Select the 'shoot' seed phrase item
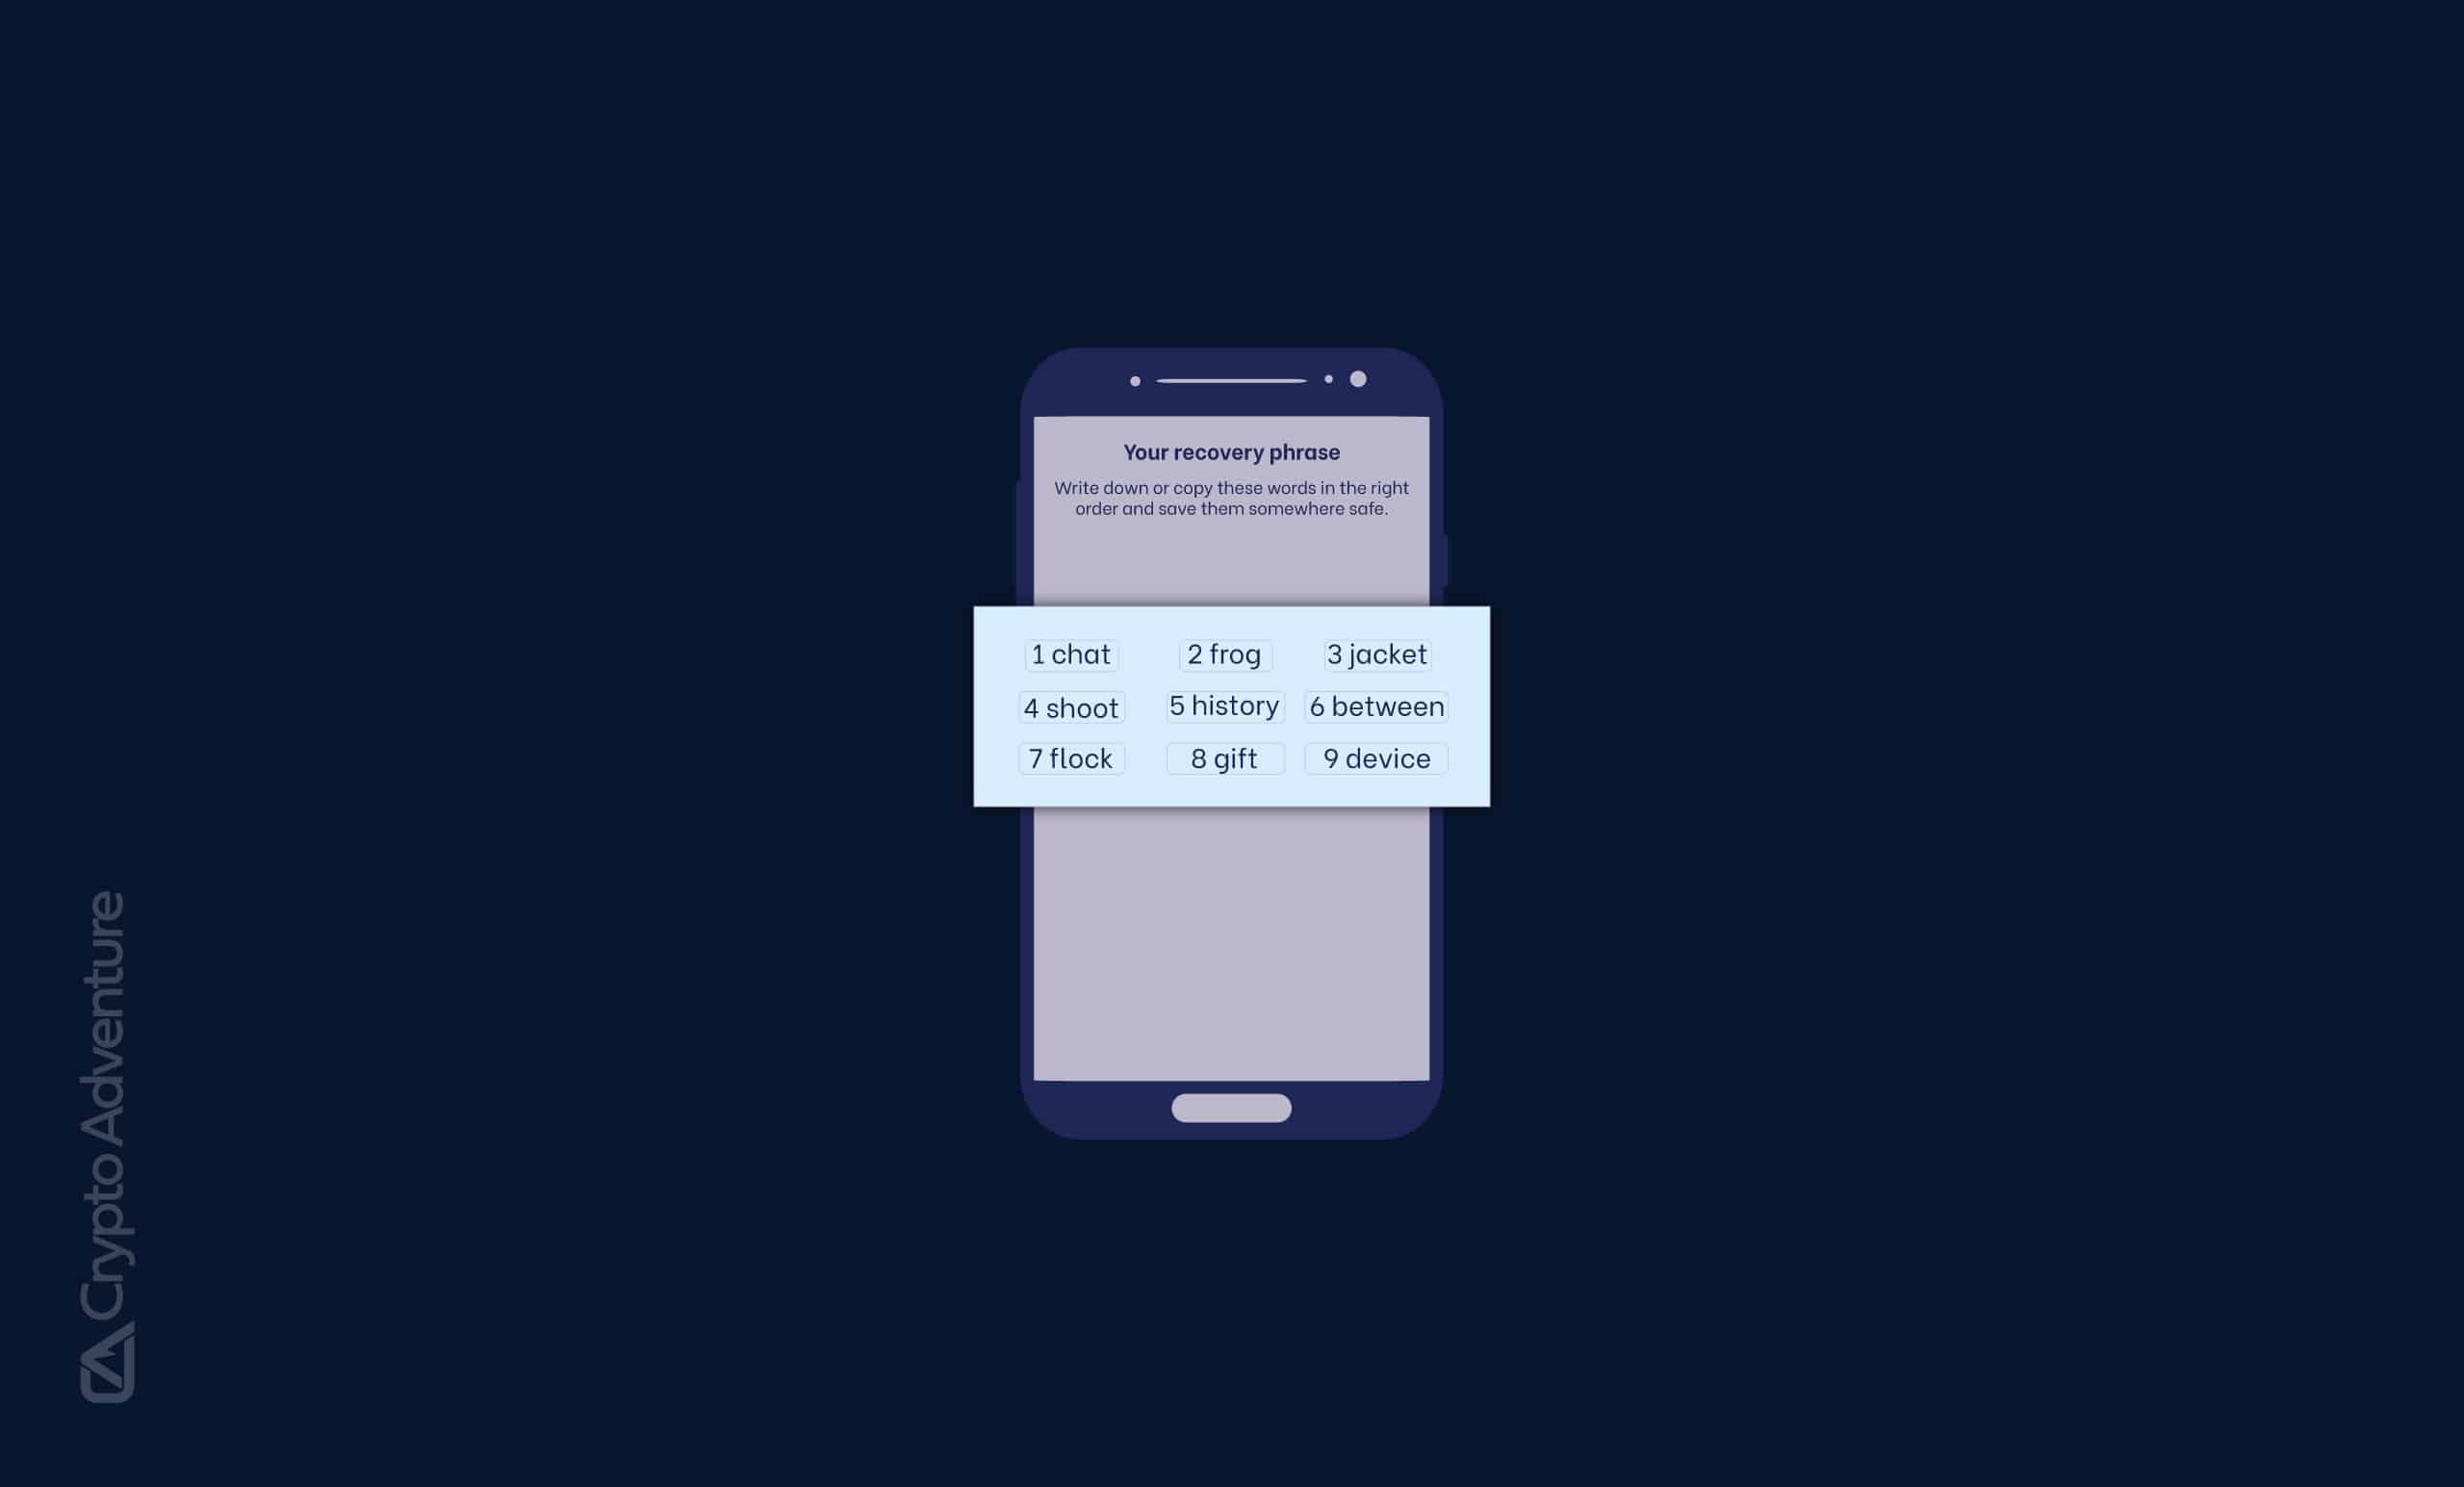 coord(1070,704)
